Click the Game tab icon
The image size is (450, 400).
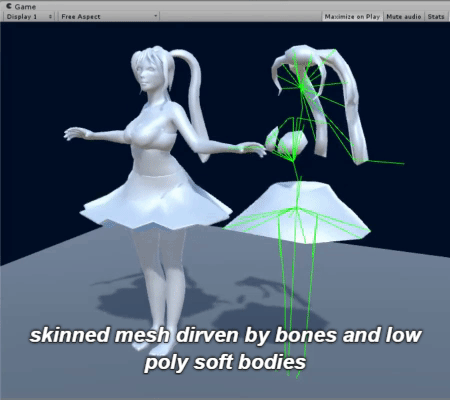(9, 6)
